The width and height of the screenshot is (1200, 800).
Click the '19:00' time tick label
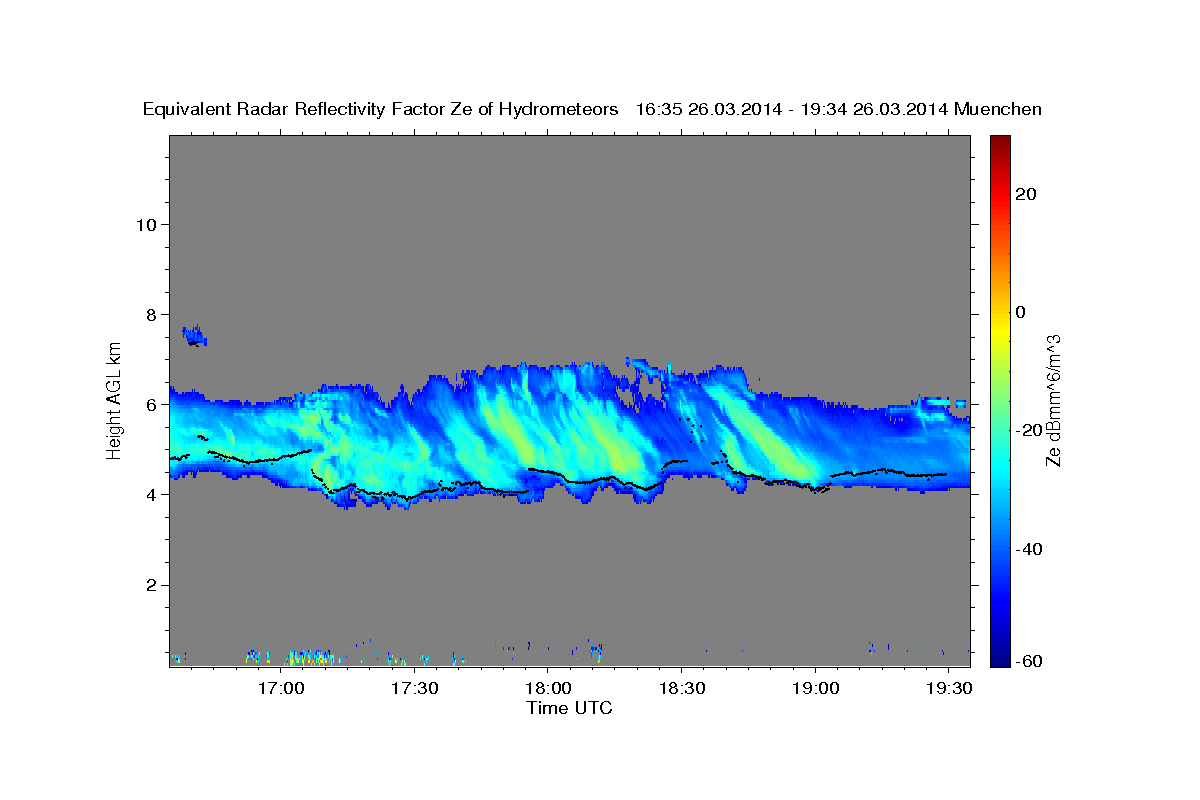[x=814, y=689]
